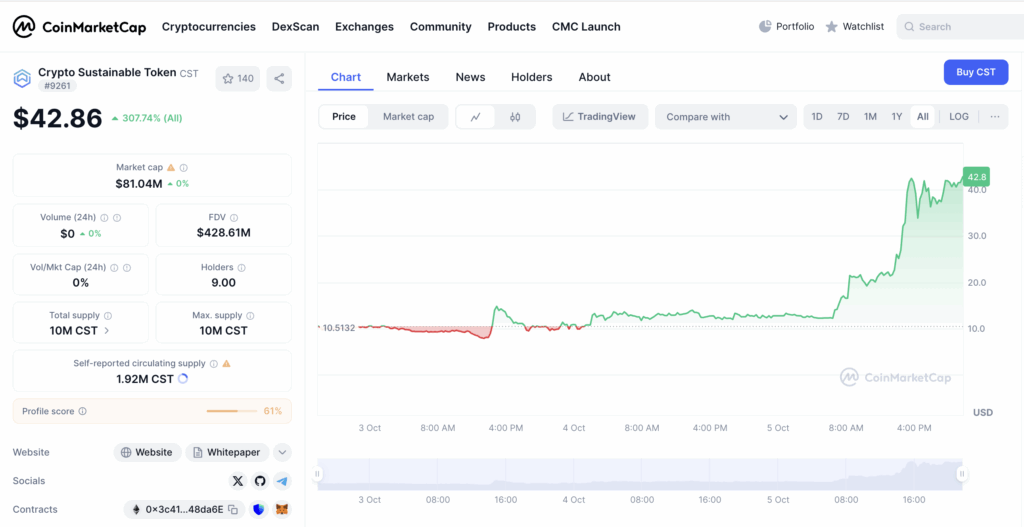This screenshot has width=1024, height=527.
Task: Expand more links chevron next to Whitepaper
Action: 282,452
